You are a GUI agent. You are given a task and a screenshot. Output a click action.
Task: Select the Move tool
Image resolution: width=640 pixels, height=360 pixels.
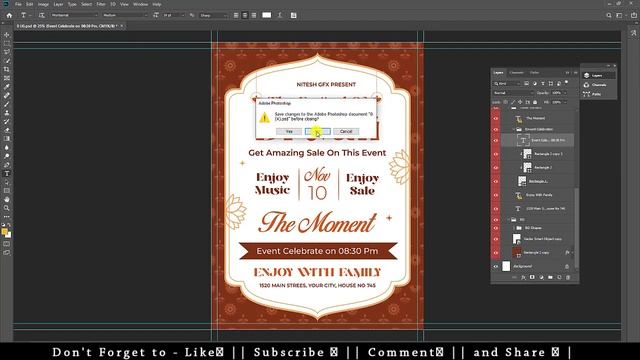coord(7,35)
